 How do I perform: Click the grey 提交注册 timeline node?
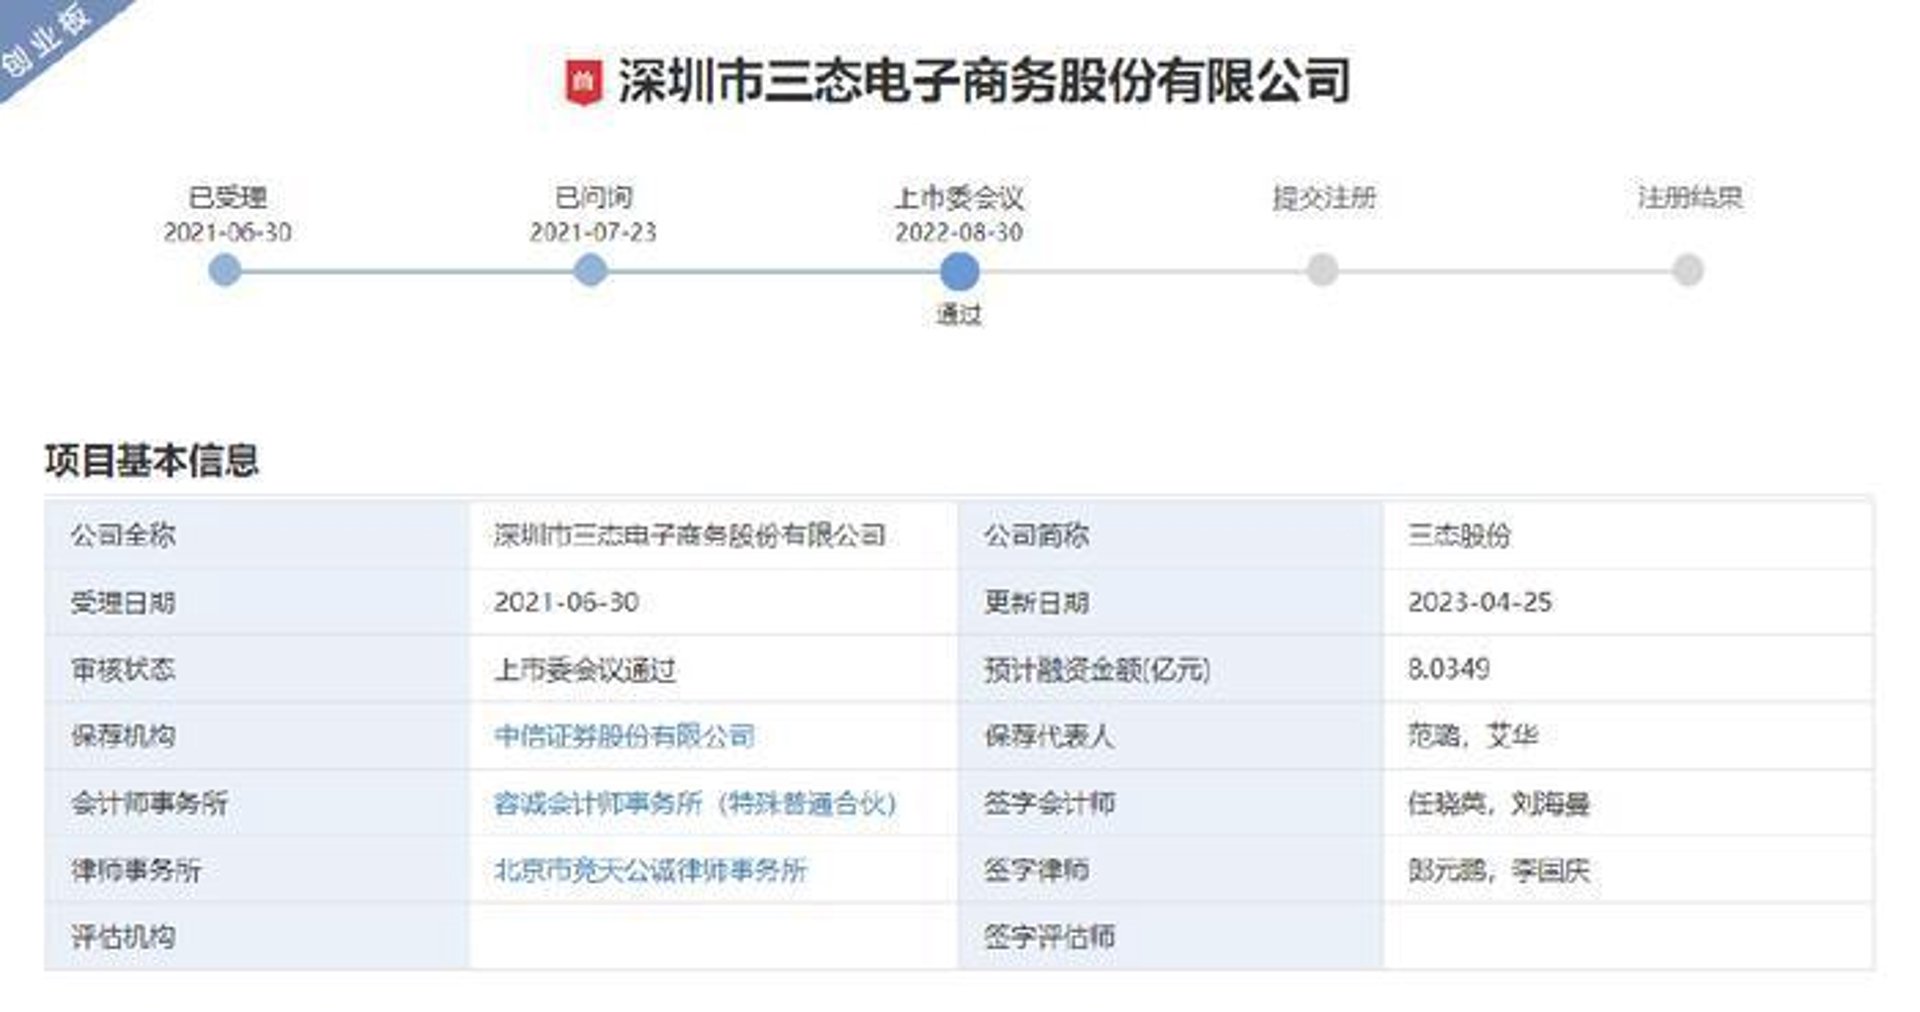coord(1323,270)
